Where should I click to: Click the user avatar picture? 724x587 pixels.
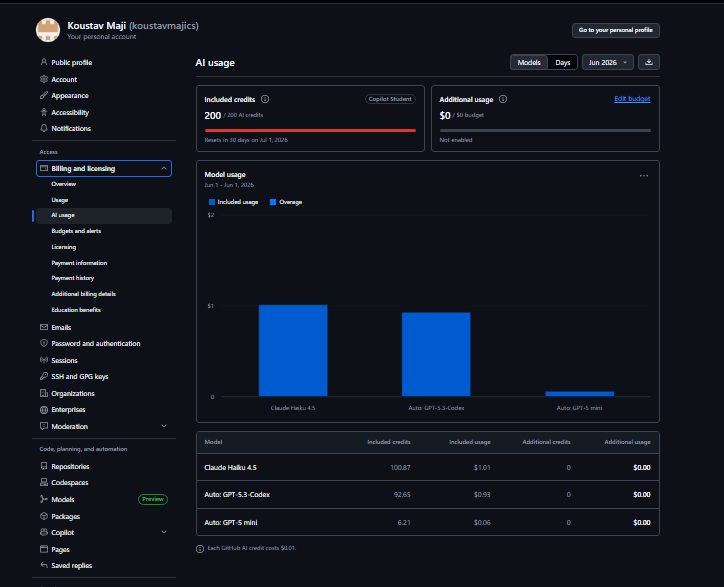48,30
